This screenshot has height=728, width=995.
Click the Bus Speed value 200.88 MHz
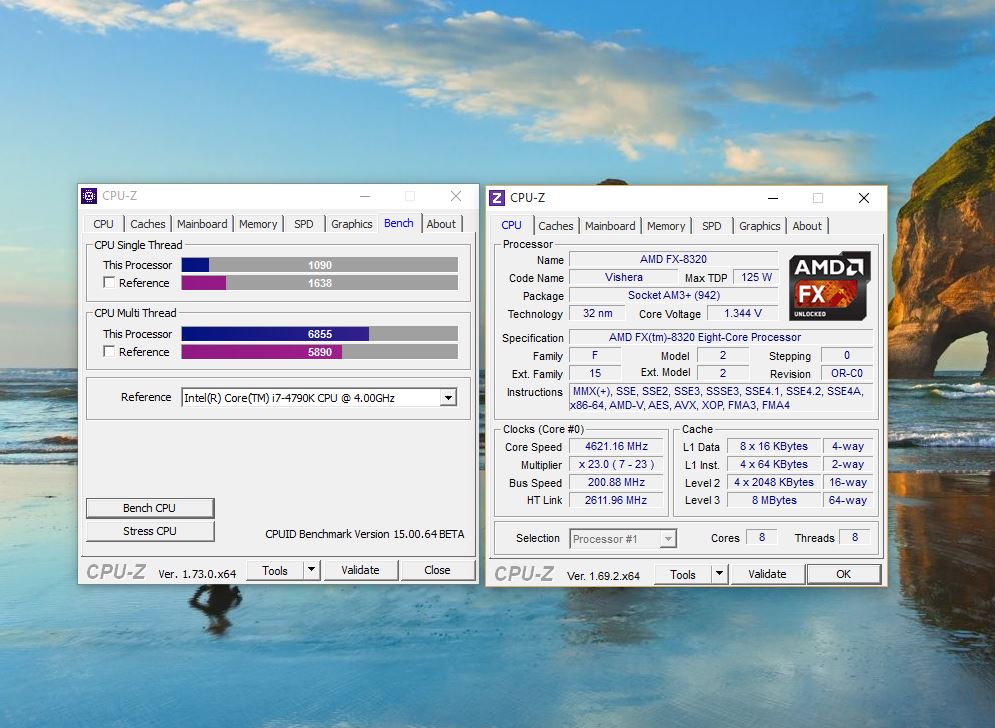tap(616, 482)
